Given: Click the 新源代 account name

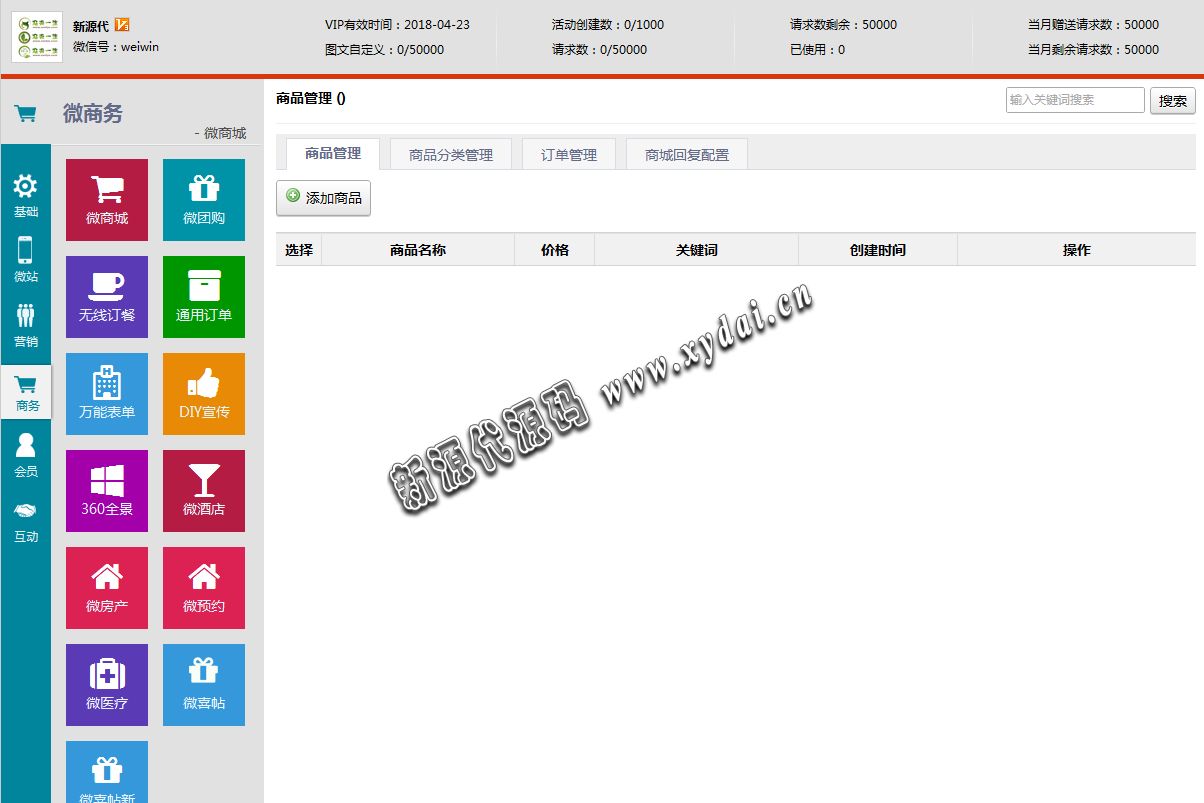Looking at the screenshot, I should click(x=91, y=26).
